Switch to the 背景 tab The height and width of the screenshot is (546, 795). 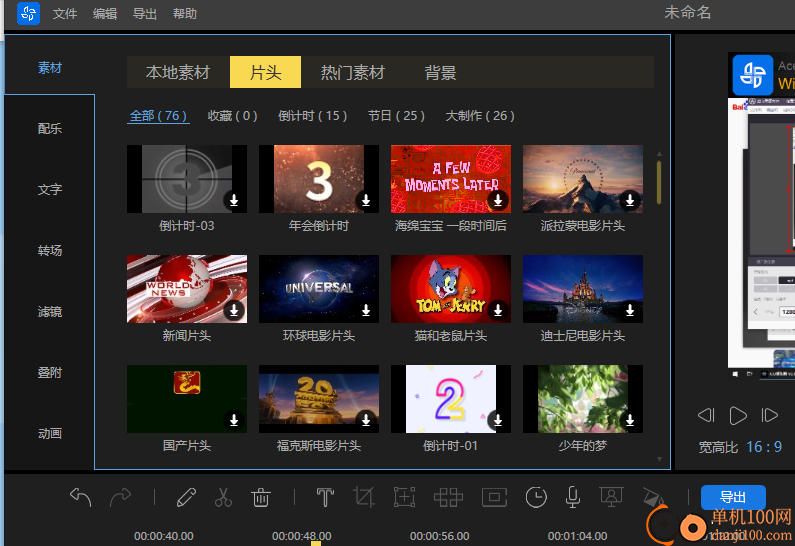point(440,72)
